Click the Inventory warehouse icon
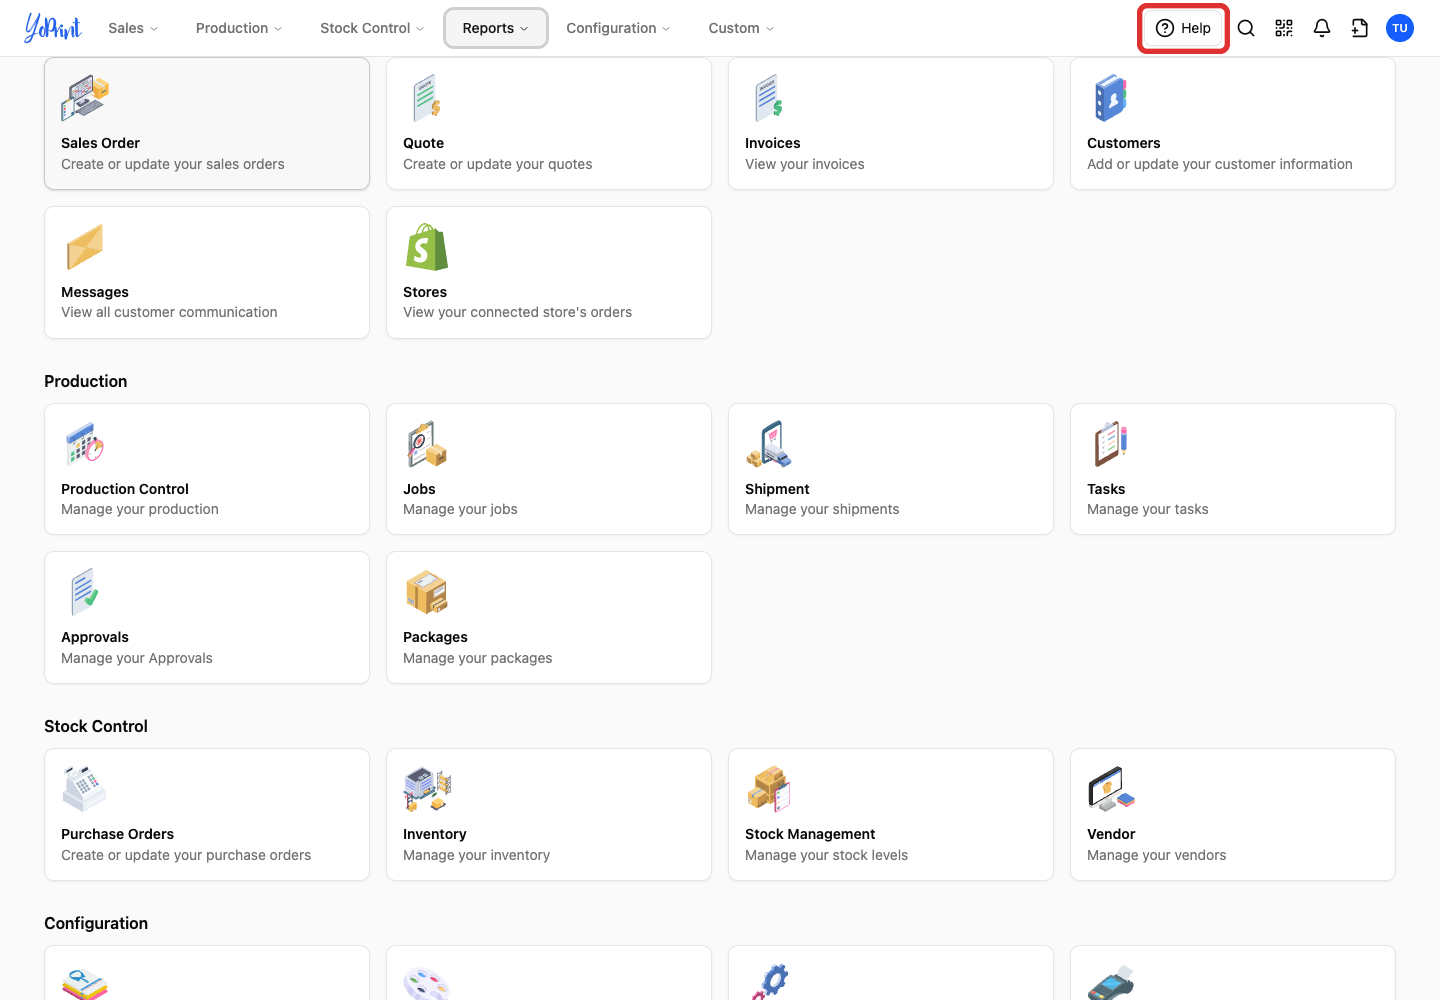Image resolution: width=1440 pixels, height=1000 pixels. pos(427,789)
